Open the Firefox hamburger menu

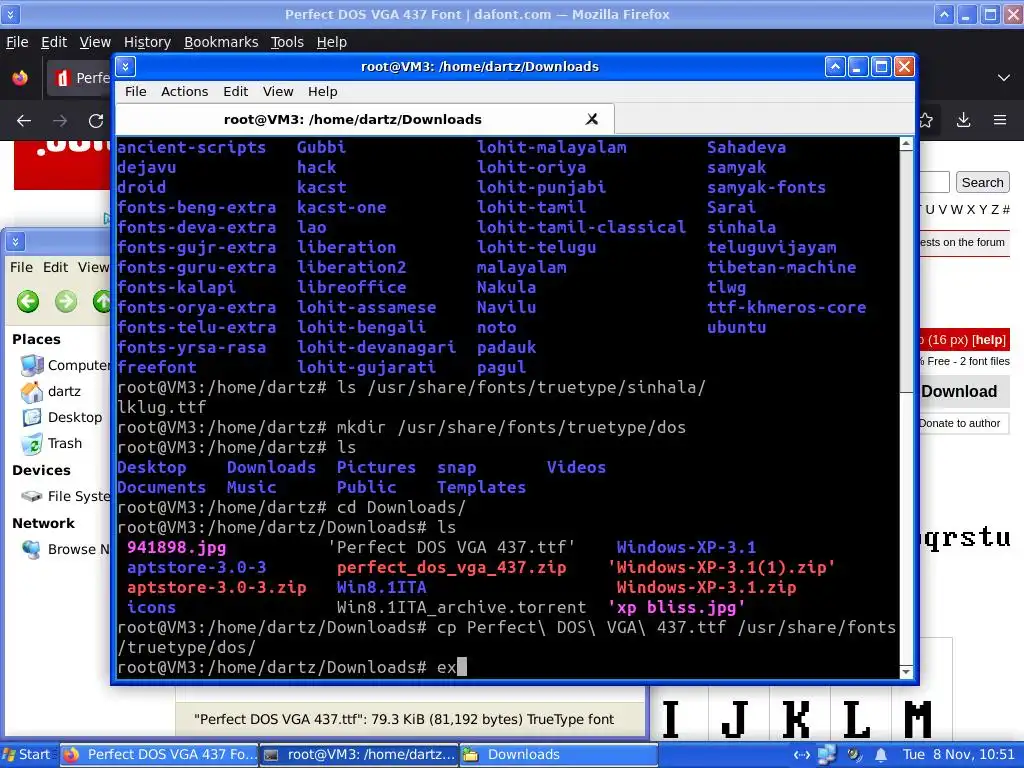(1000, 120)
